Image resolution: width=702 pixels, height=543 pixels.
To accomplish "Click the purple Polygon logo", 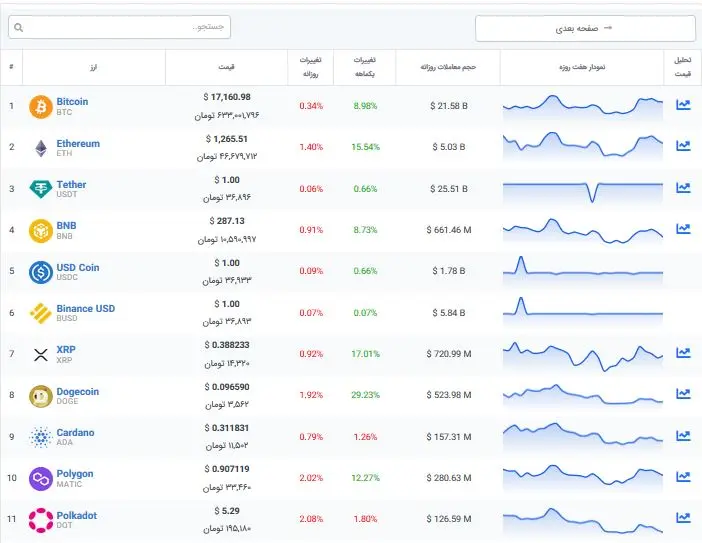I will tap(41, 479).
